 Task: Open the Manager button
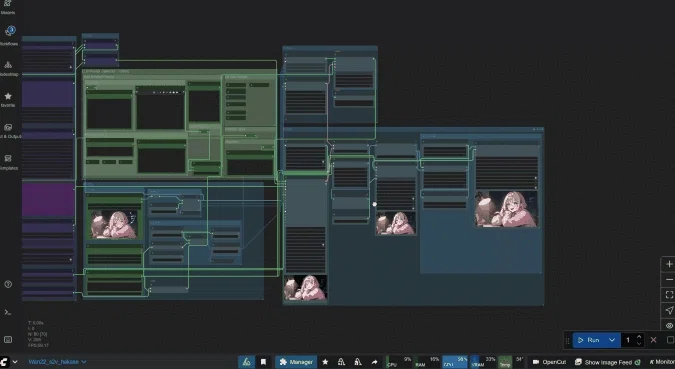coord(296,362)
